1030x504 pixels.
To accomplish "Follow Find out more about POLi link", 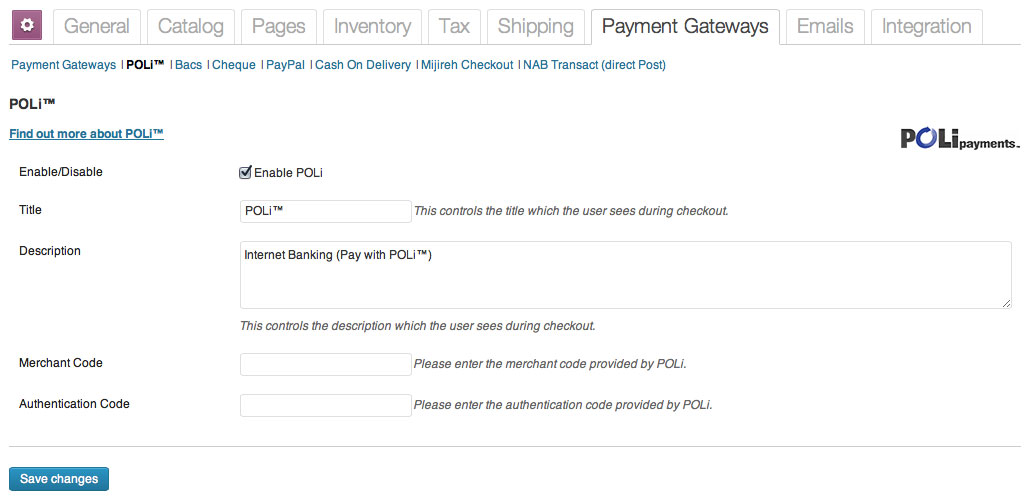I will [86, 133].
